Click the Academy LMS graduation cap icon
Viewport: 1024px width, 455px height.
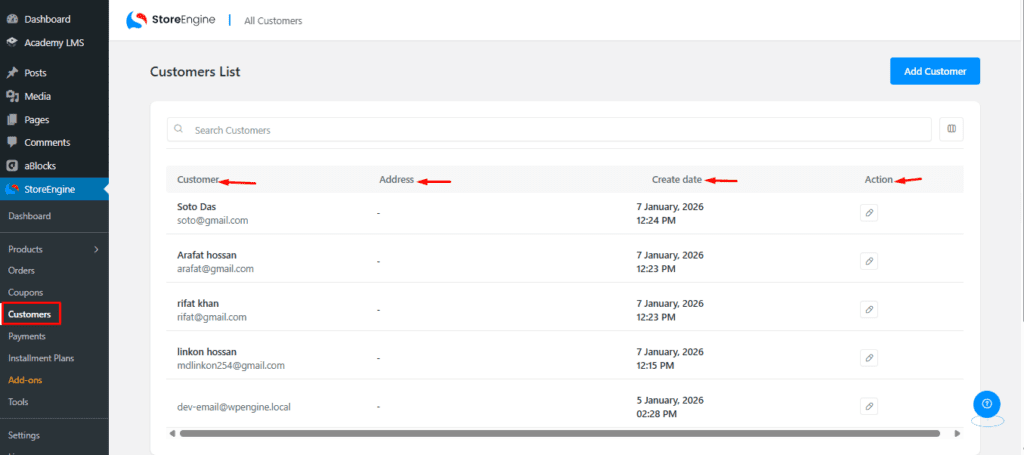tap(12, 42)
